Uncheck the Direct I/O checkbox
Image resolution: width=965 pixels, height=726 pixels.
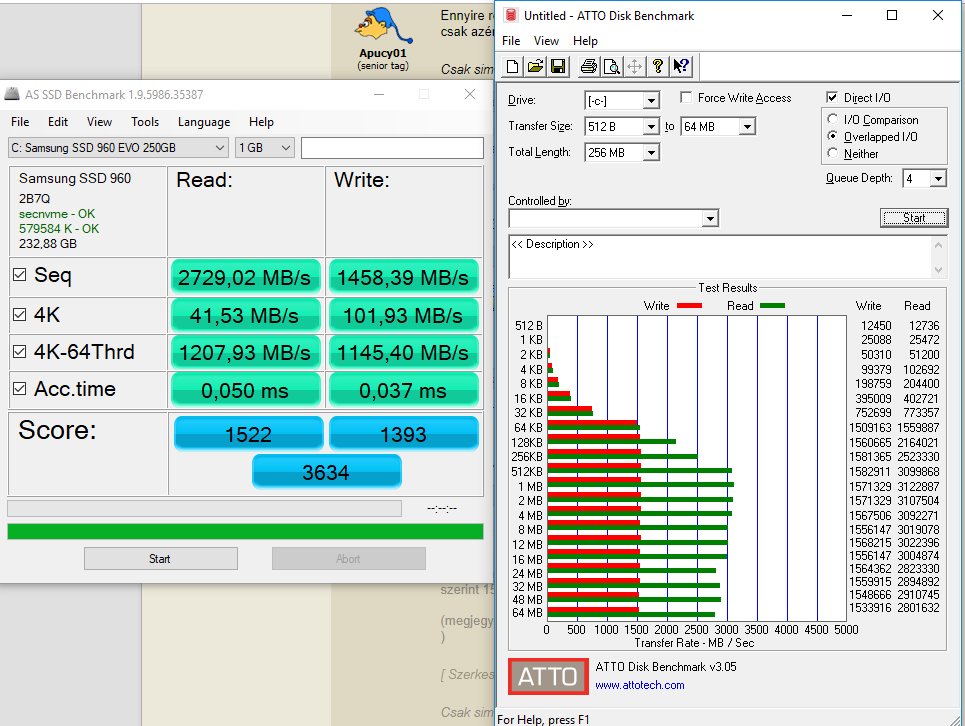point(832,97)
